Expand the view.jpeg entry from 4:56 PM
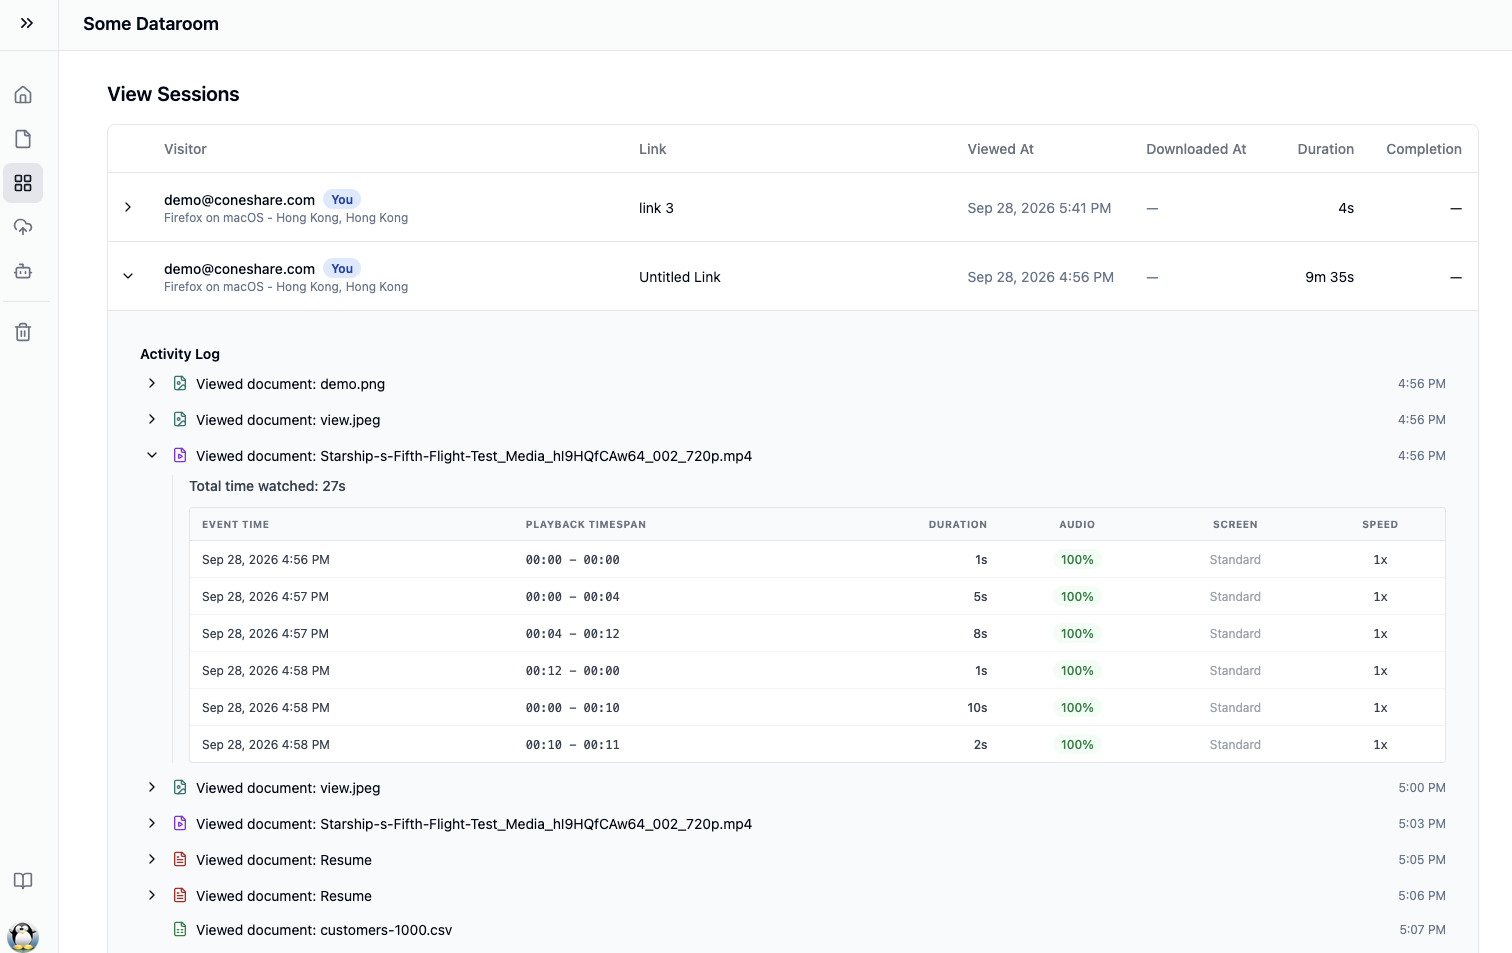 tap(152, 420)
